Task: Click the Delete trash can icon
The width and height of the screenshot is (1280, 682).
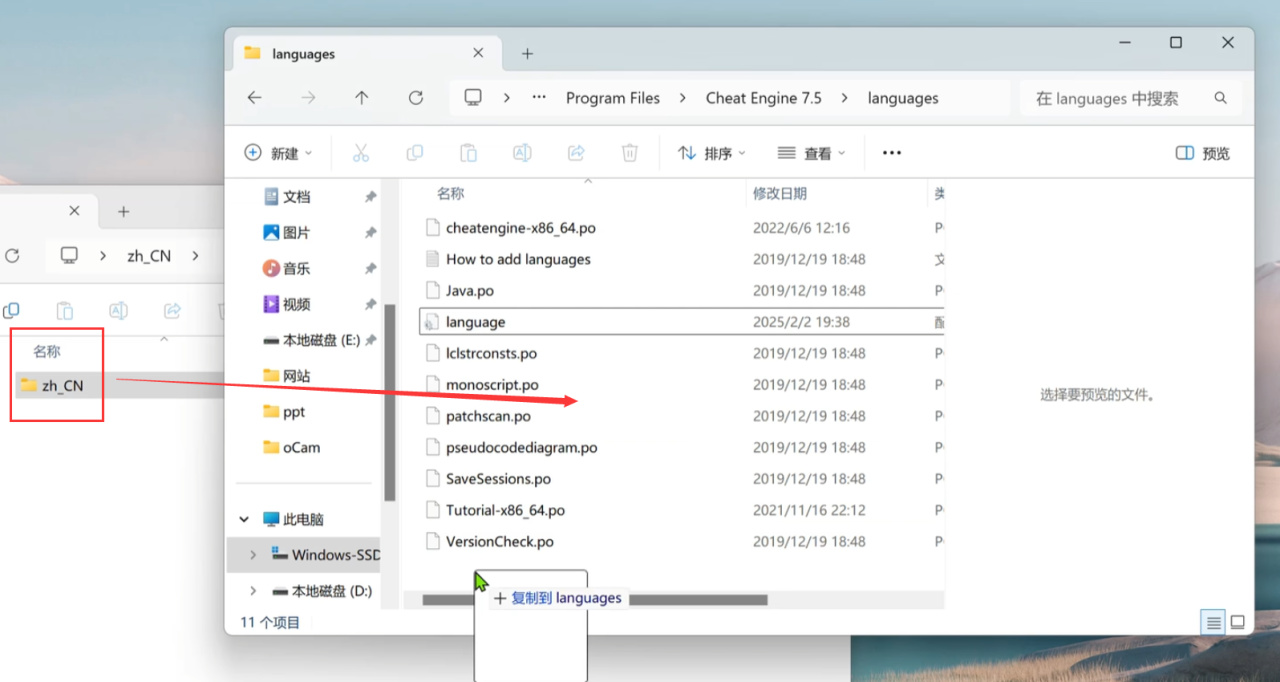Action: (630, 153)
